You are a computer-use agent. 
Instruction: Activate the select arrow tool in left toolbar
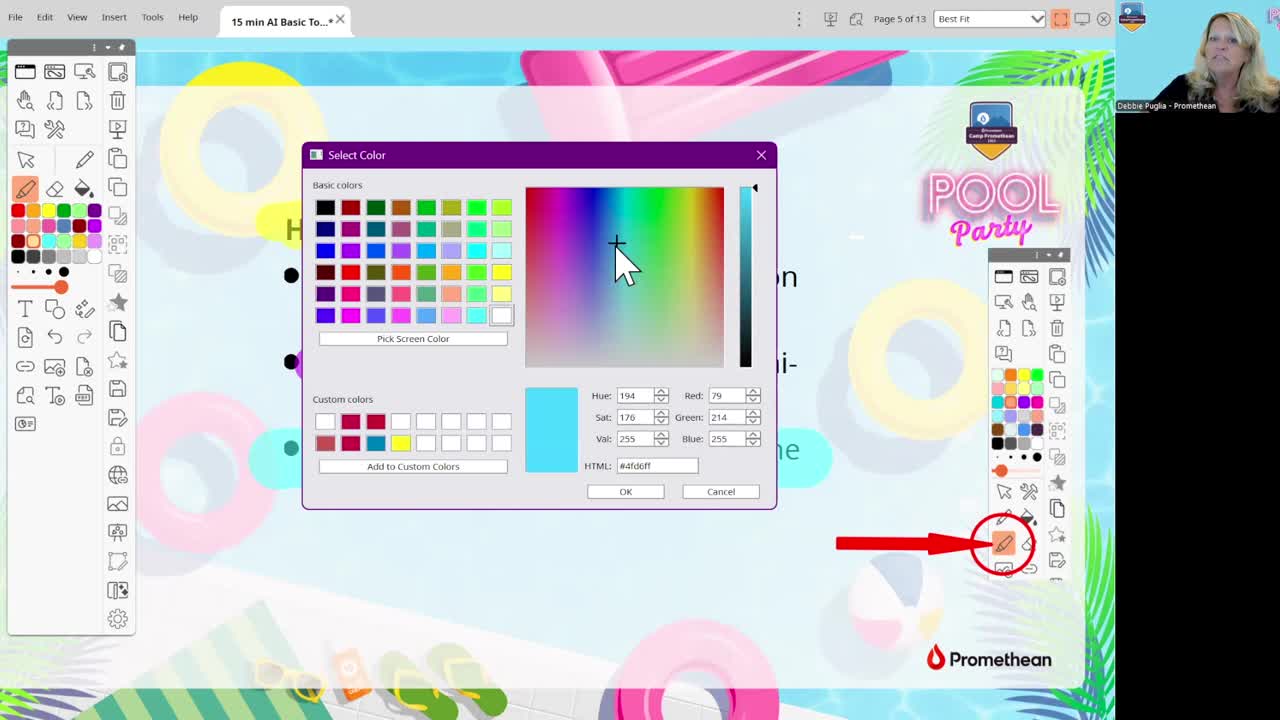click(x=26, y=159)
